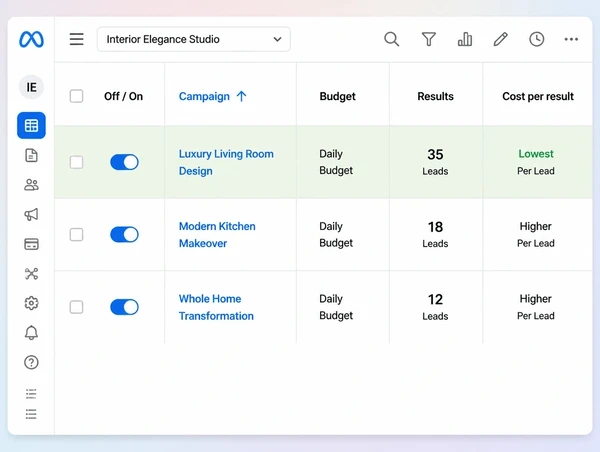Click the lowest list icon in sidebar
Image resolution: width=600 pixels, height=452 pixels.
coord(31,414)
